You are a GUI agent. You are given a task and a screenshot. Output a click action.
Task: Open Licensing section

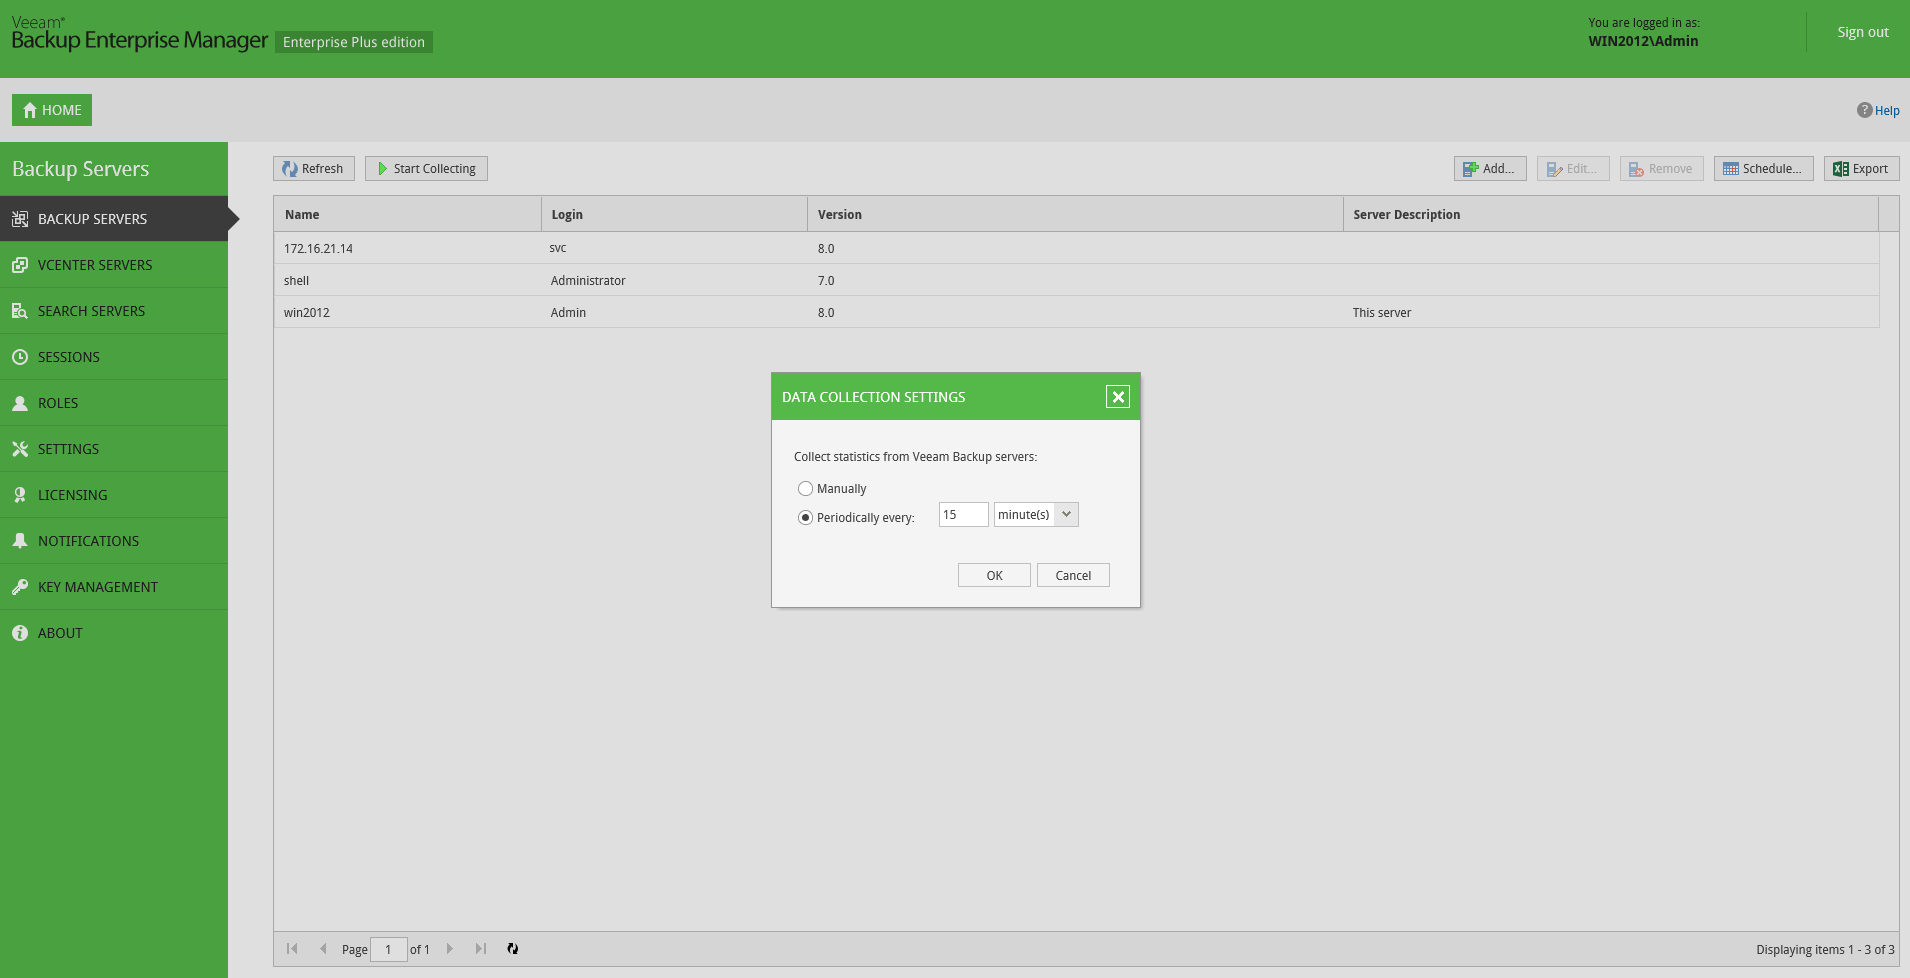point(114,495)
